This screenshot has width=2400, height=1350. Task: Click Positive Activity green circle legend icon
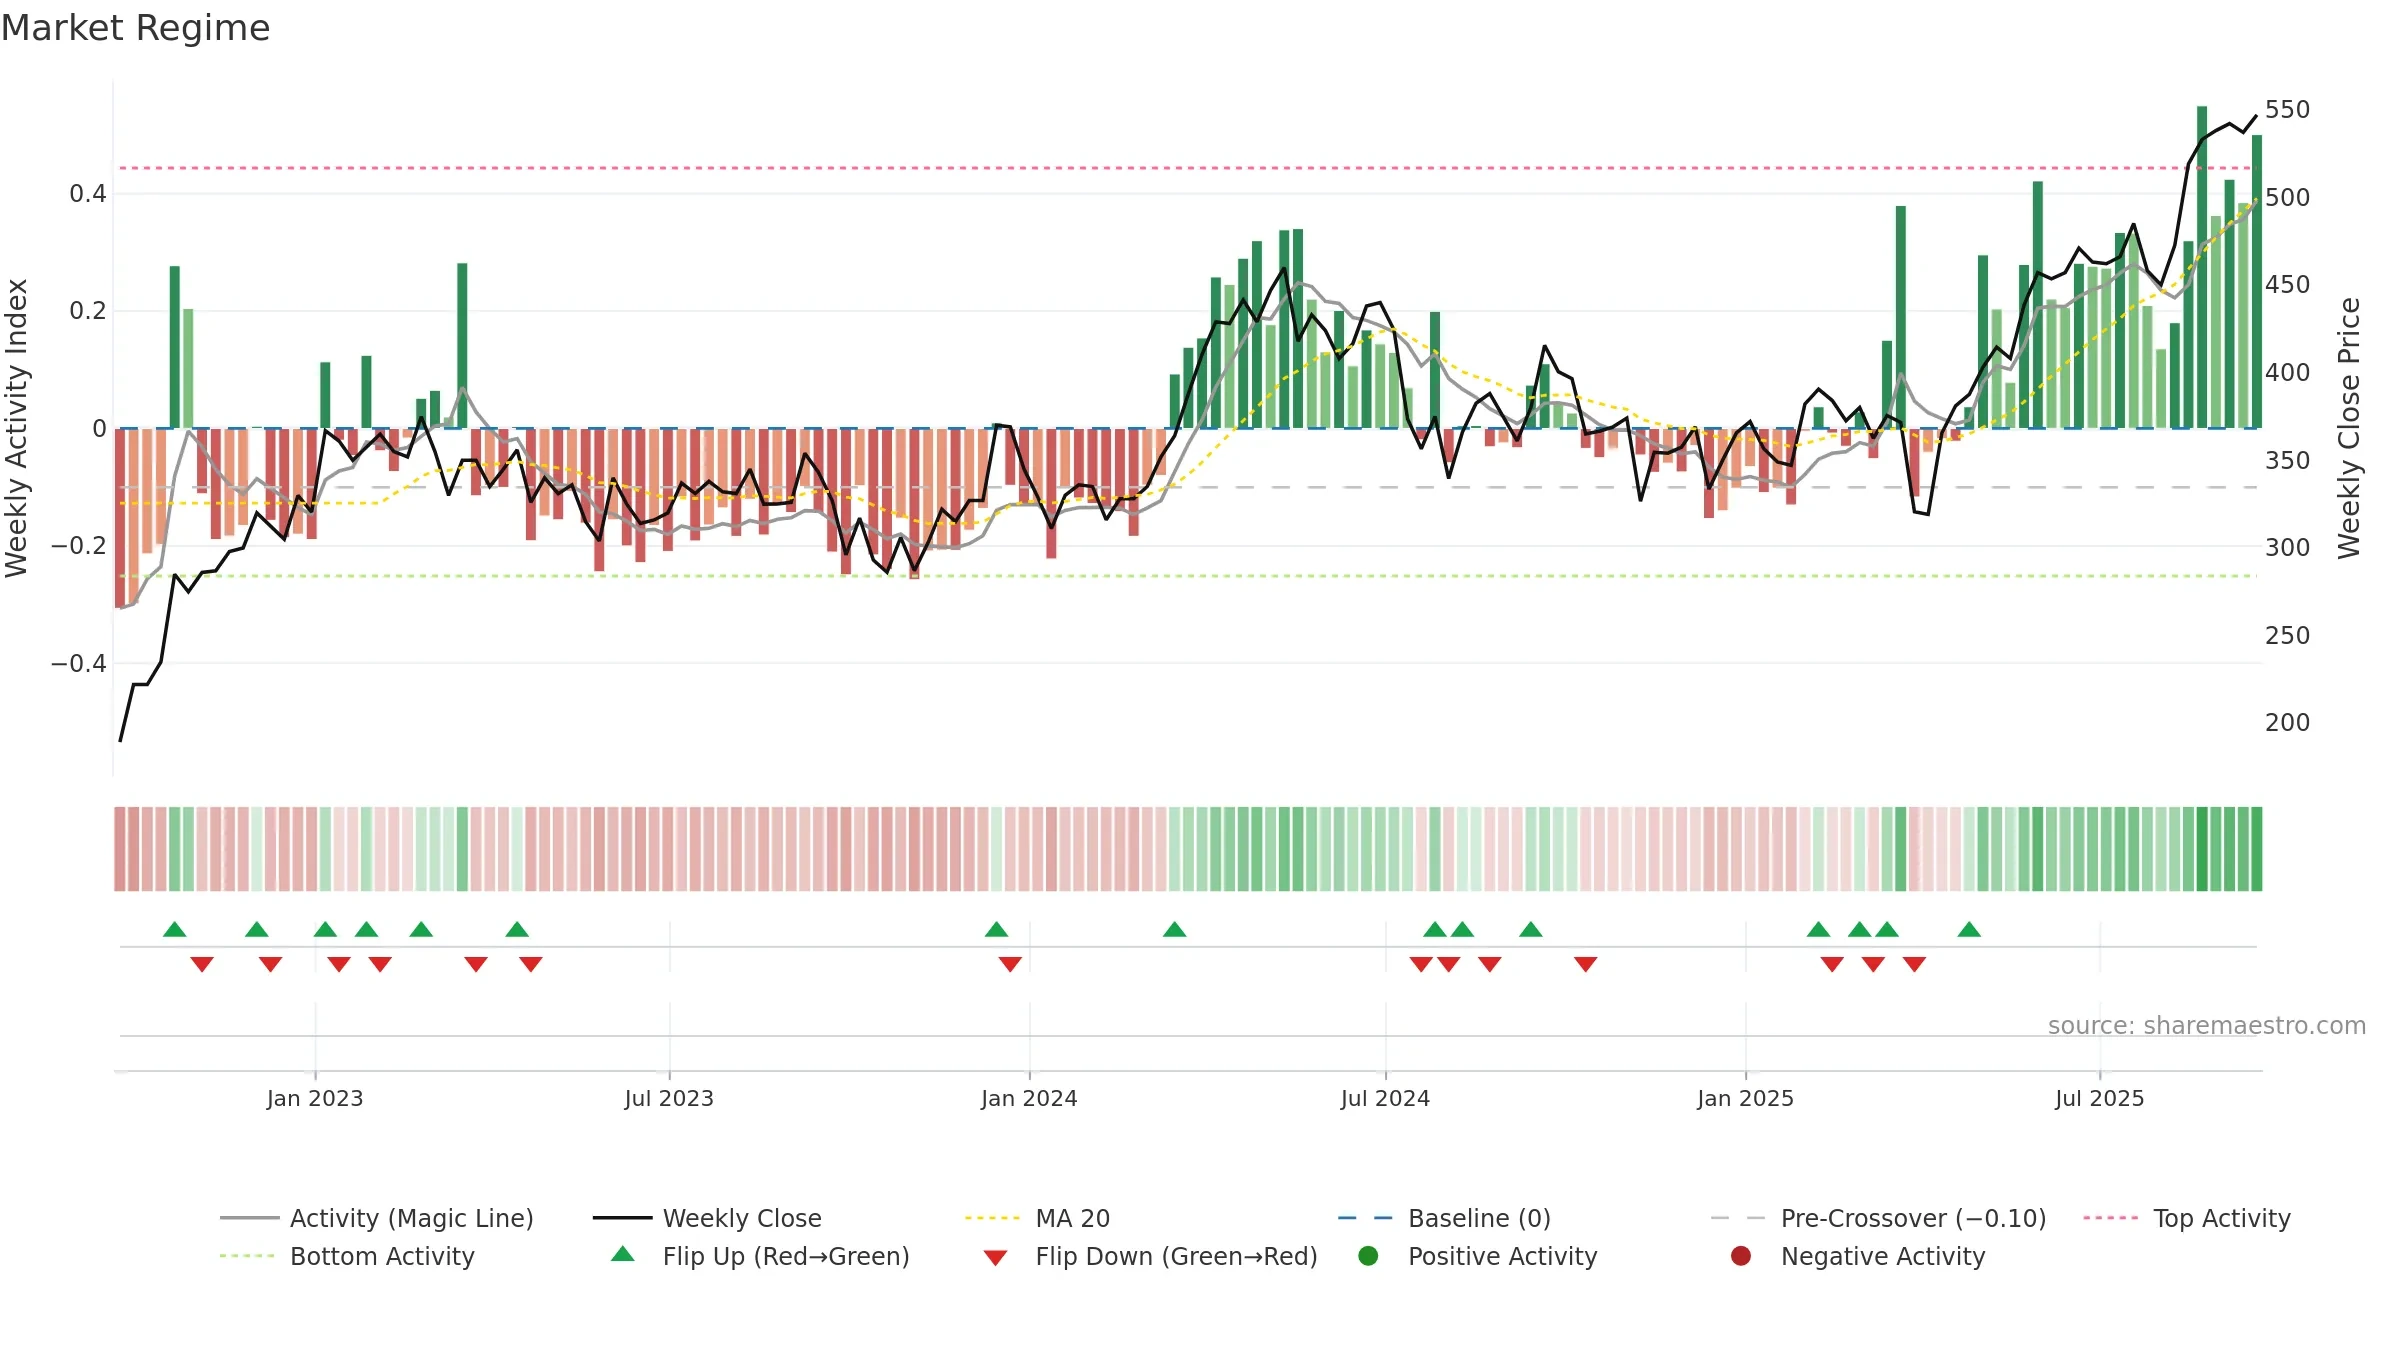(x=1369, y=1256)
